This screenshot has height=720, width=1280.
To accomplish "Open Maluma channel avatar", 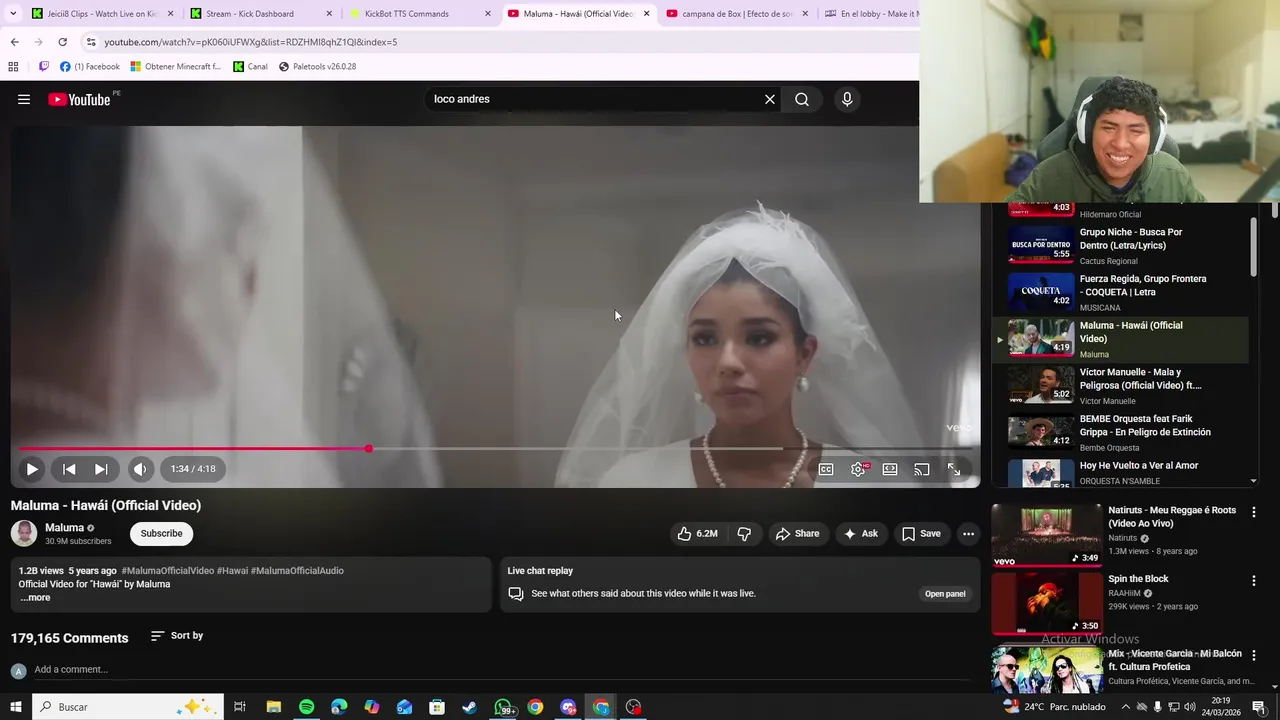I will coord(24,534).
